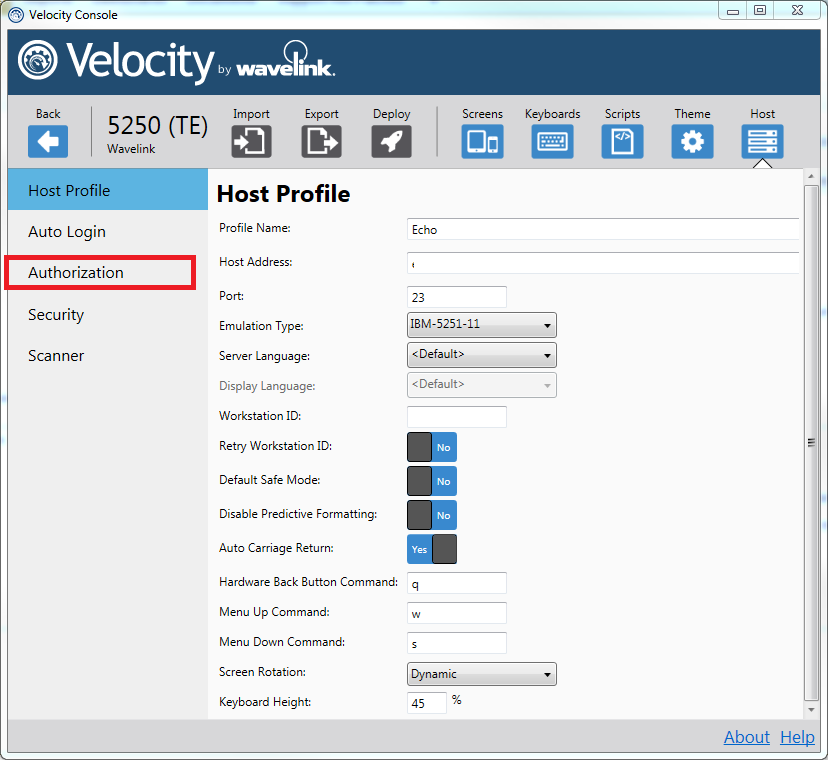Open the Help link
Image resolution: width=828 pixels, height=760 pixels.
pos(797,737)
